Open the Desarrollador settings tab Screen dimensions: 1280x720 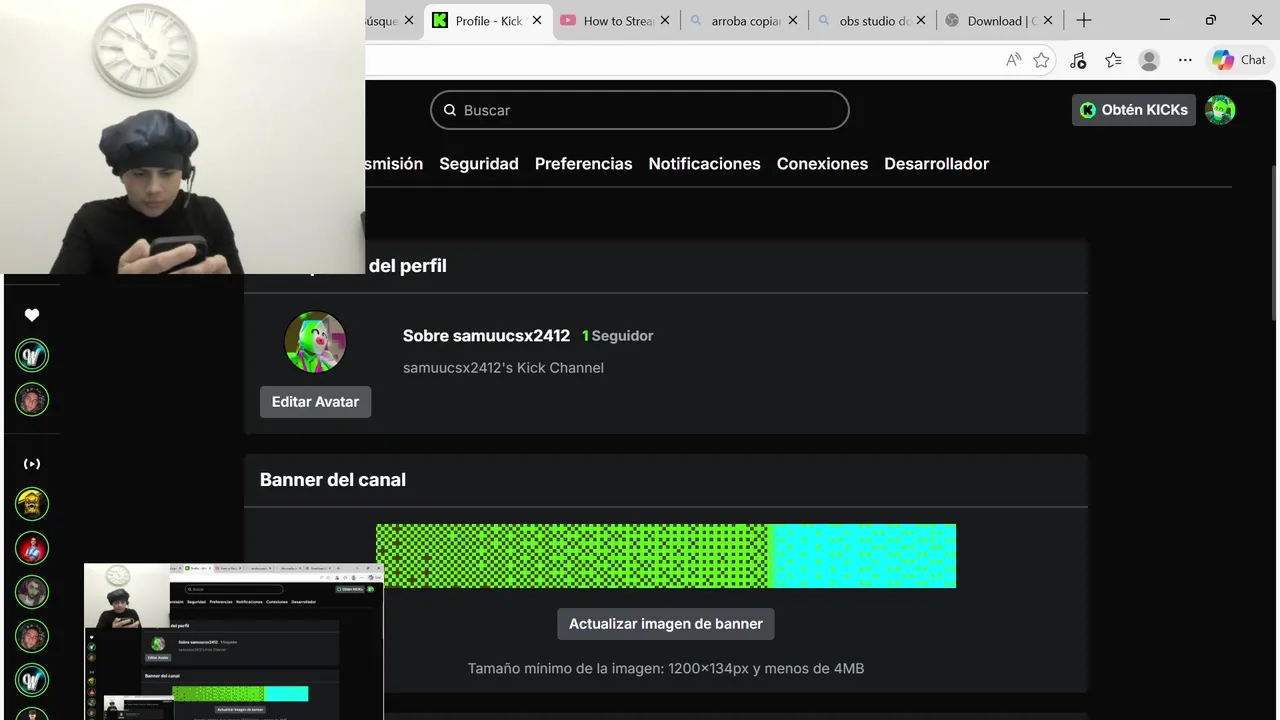(x=936, y=164)
